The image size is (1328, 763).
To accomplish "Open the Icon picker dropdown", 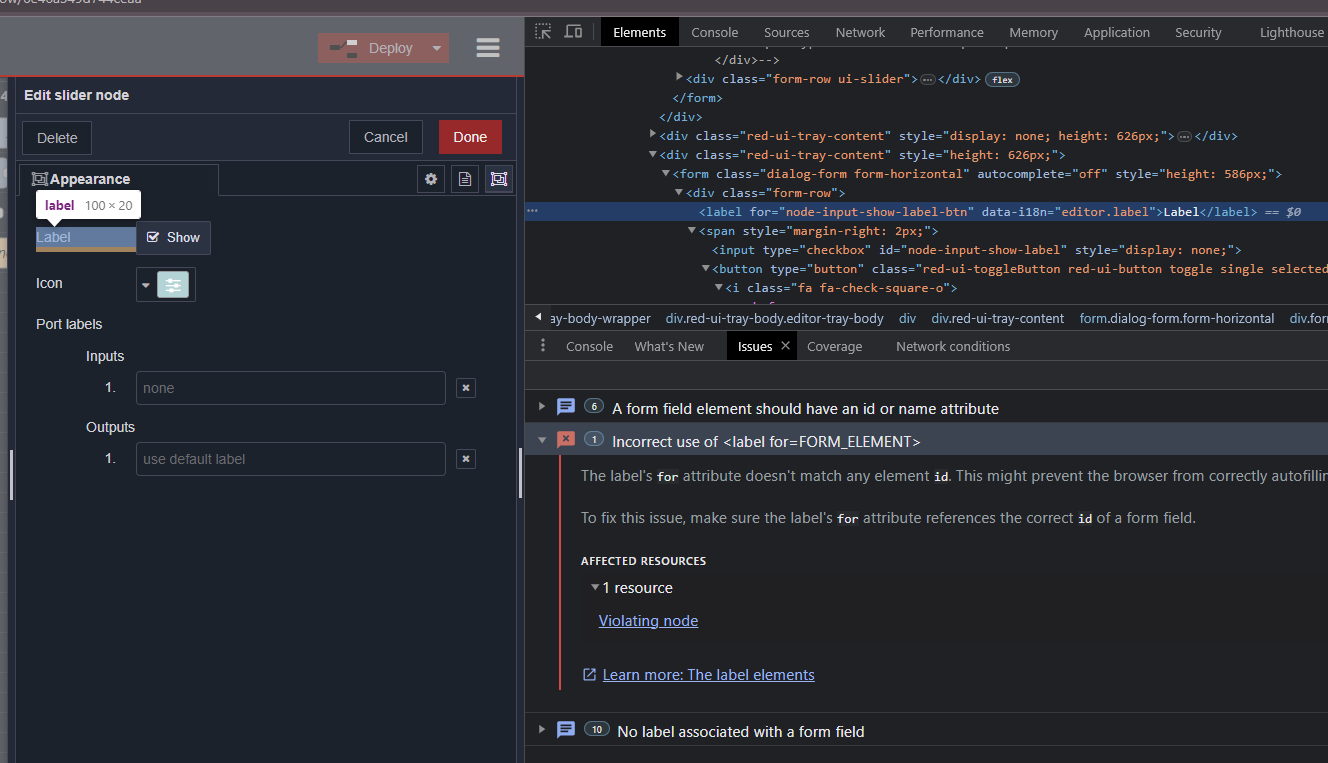I will click(x=146, y=285).
